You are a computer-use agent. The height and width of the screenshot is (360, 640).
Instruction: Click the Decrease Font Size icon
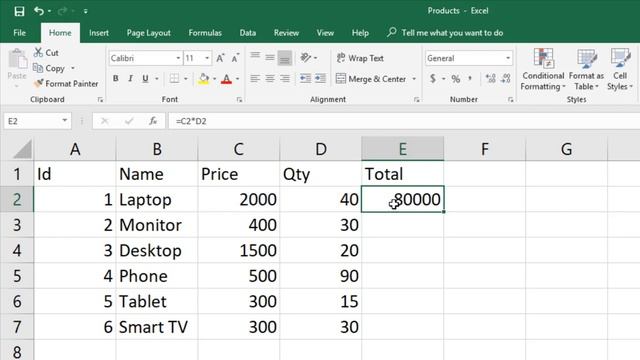tap(235, 58)
